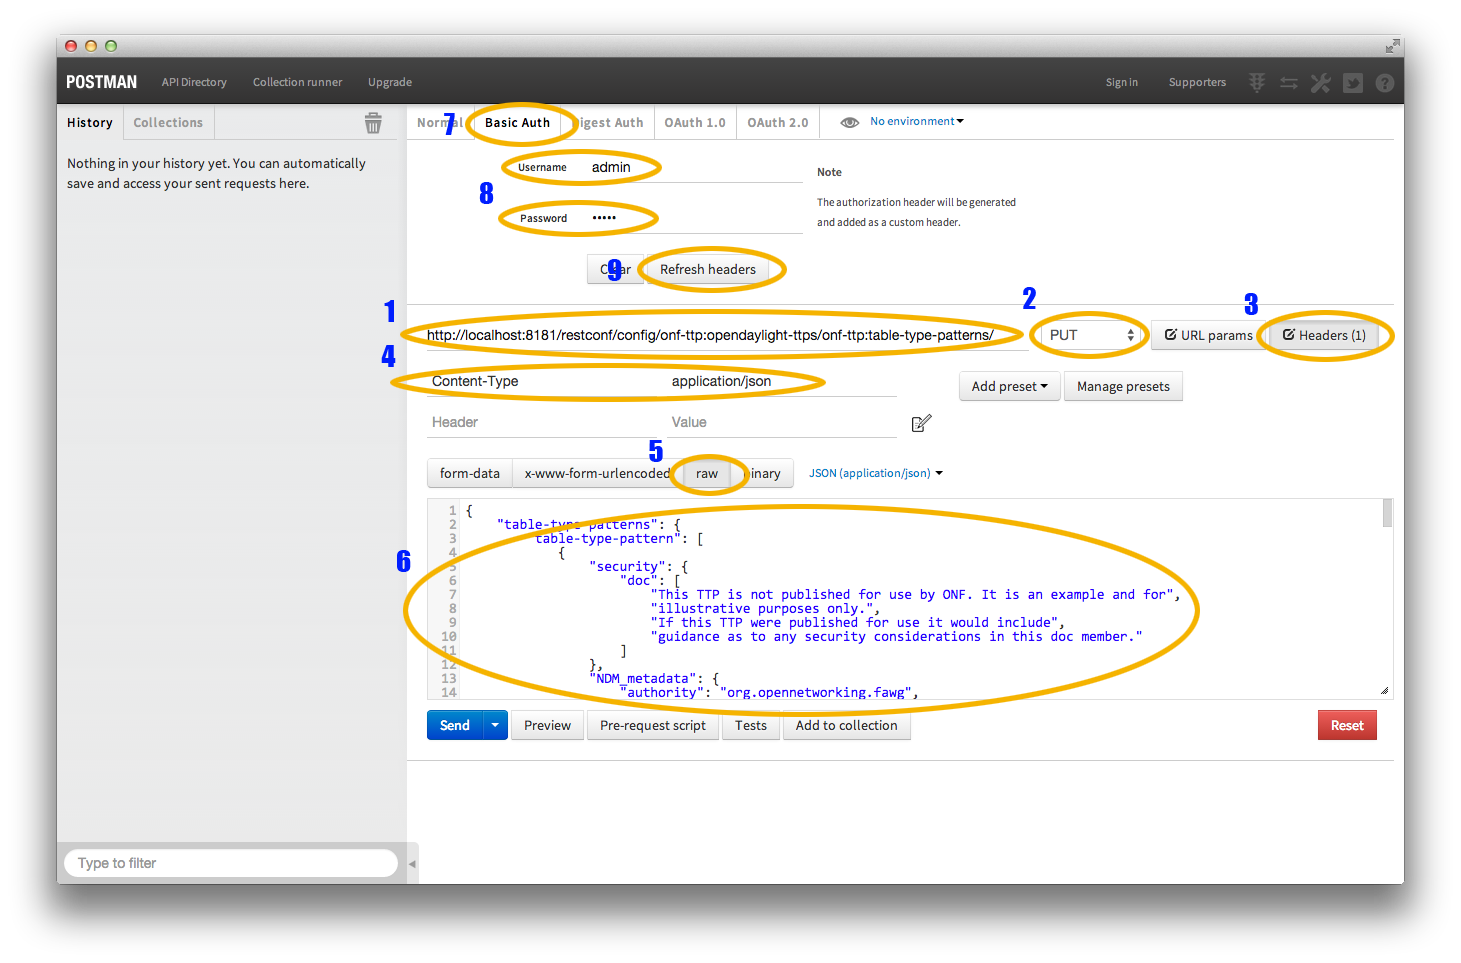The height and width of the screenshot is (963, 1461).
Task: Select the Digest Auth tab
Action: (609, 122)
